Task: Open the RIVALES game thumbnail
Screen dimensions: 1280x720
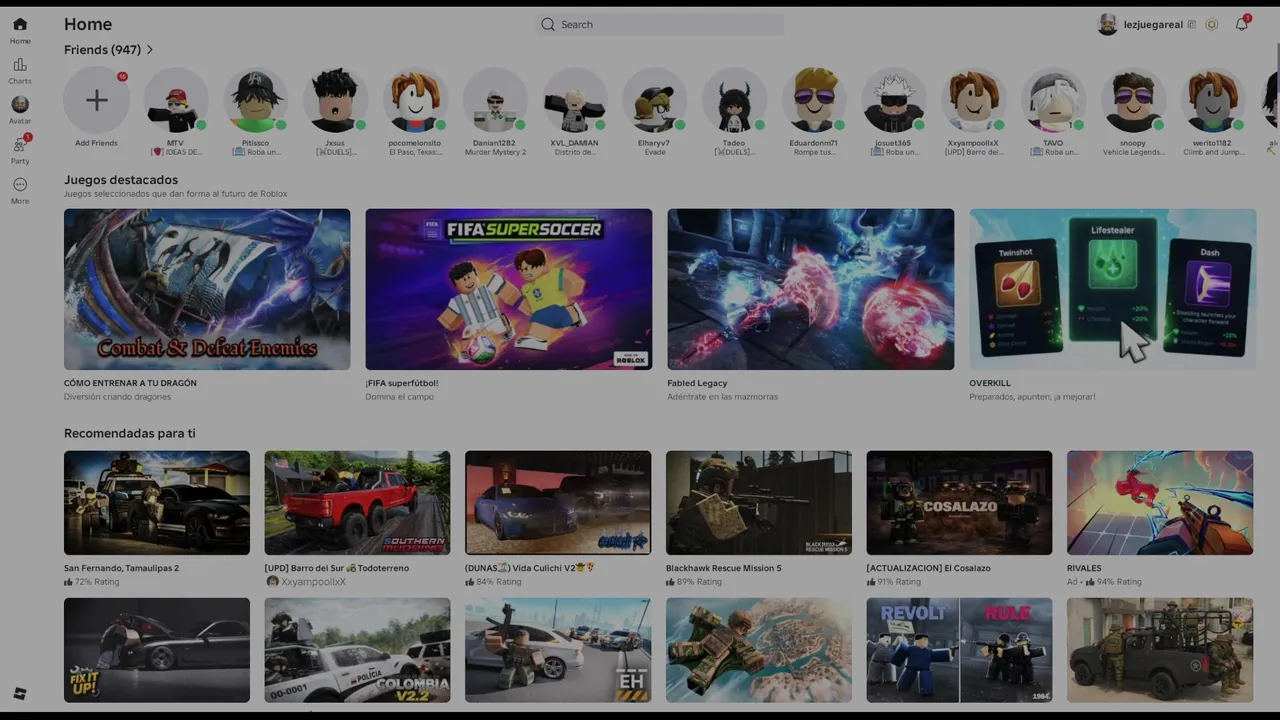Action: (1160, 503)
